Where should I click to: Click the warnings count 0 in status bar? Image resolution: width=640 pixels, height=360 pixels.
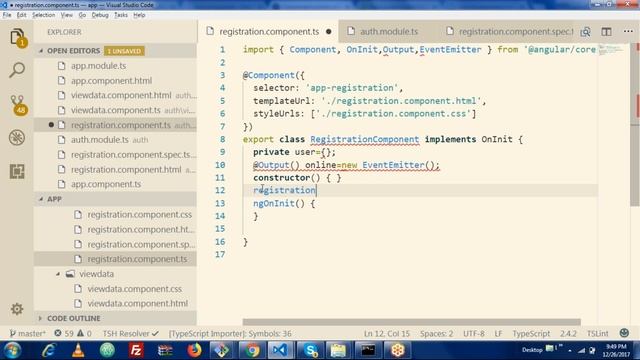click(84, 333)
